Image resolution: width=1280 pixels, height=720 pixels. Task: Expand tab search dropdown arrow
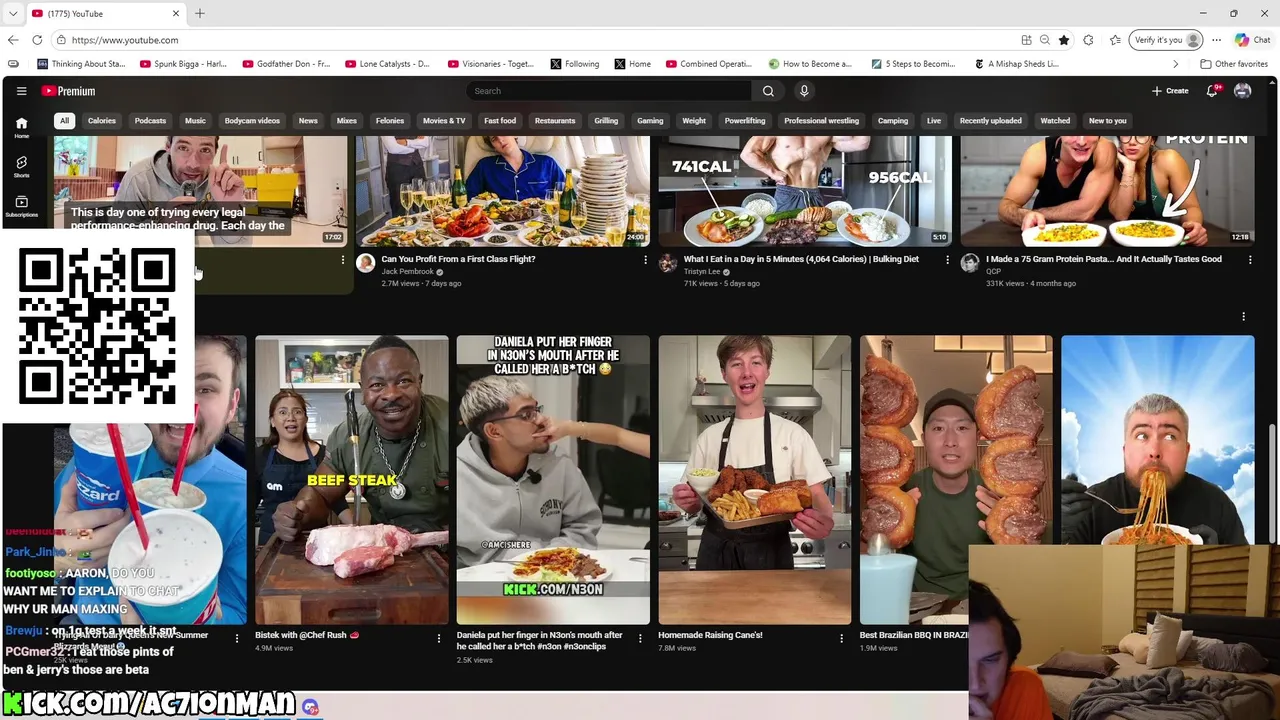pos(13,13)
